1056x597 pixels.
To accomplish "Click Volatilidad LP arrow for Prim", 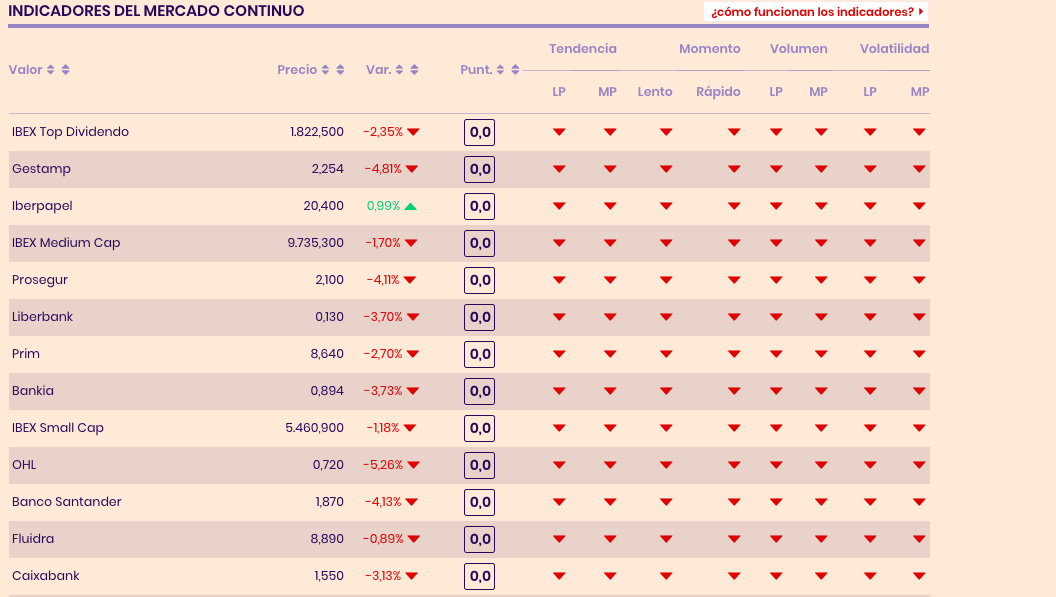I will point(870,354).
